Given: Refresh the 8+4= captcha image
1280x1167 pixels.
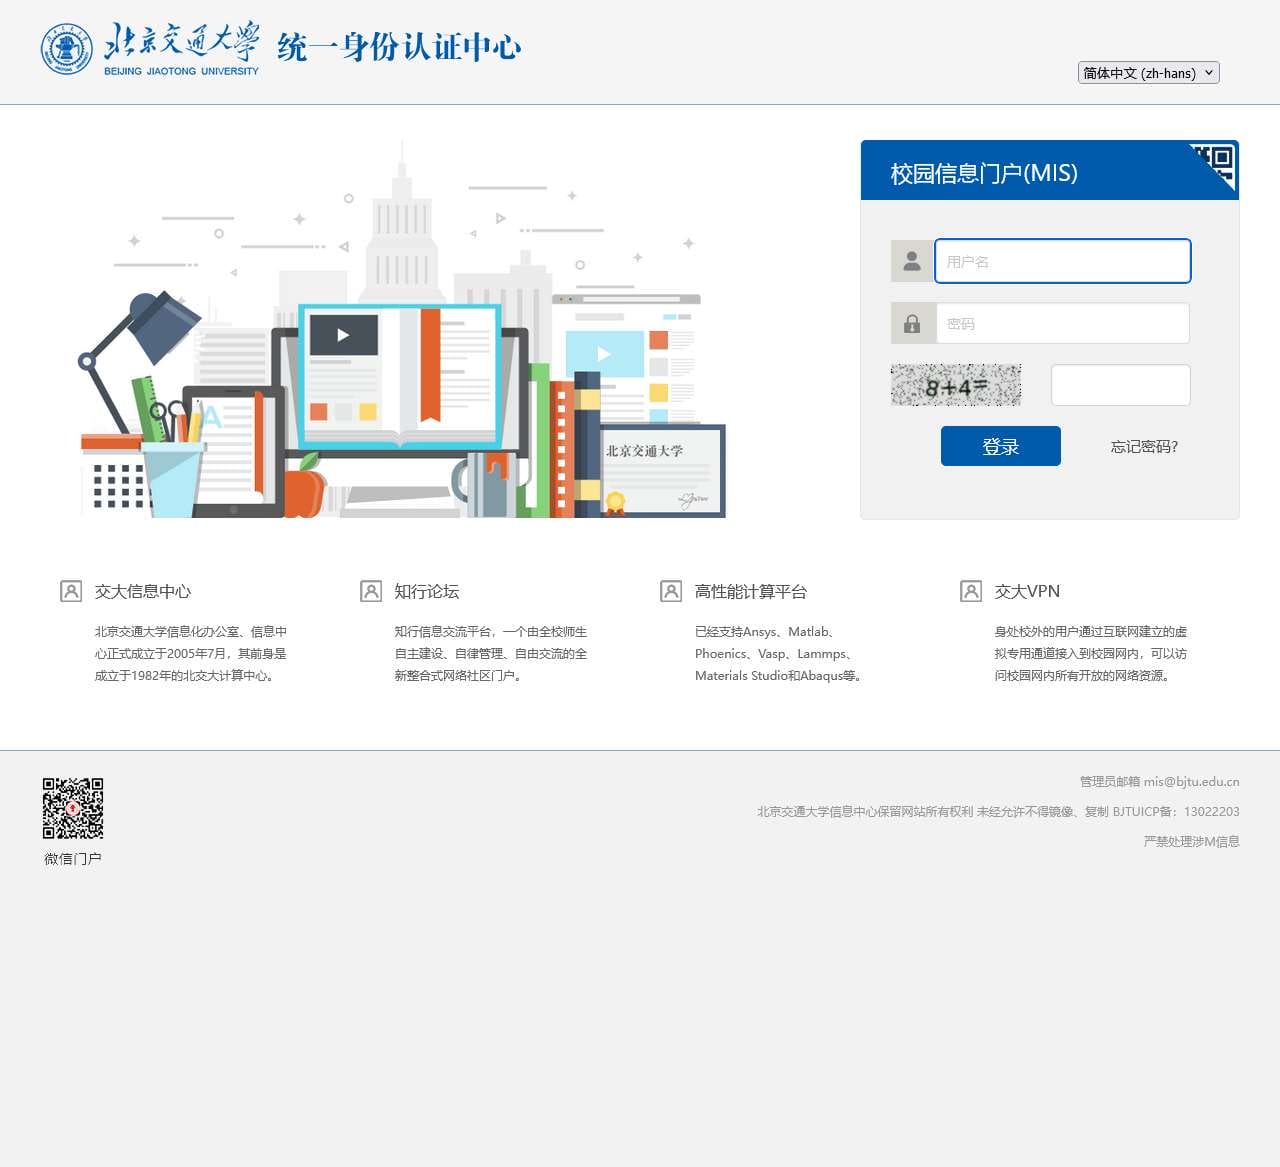Looking at the screenshot, I should [956, 385].
